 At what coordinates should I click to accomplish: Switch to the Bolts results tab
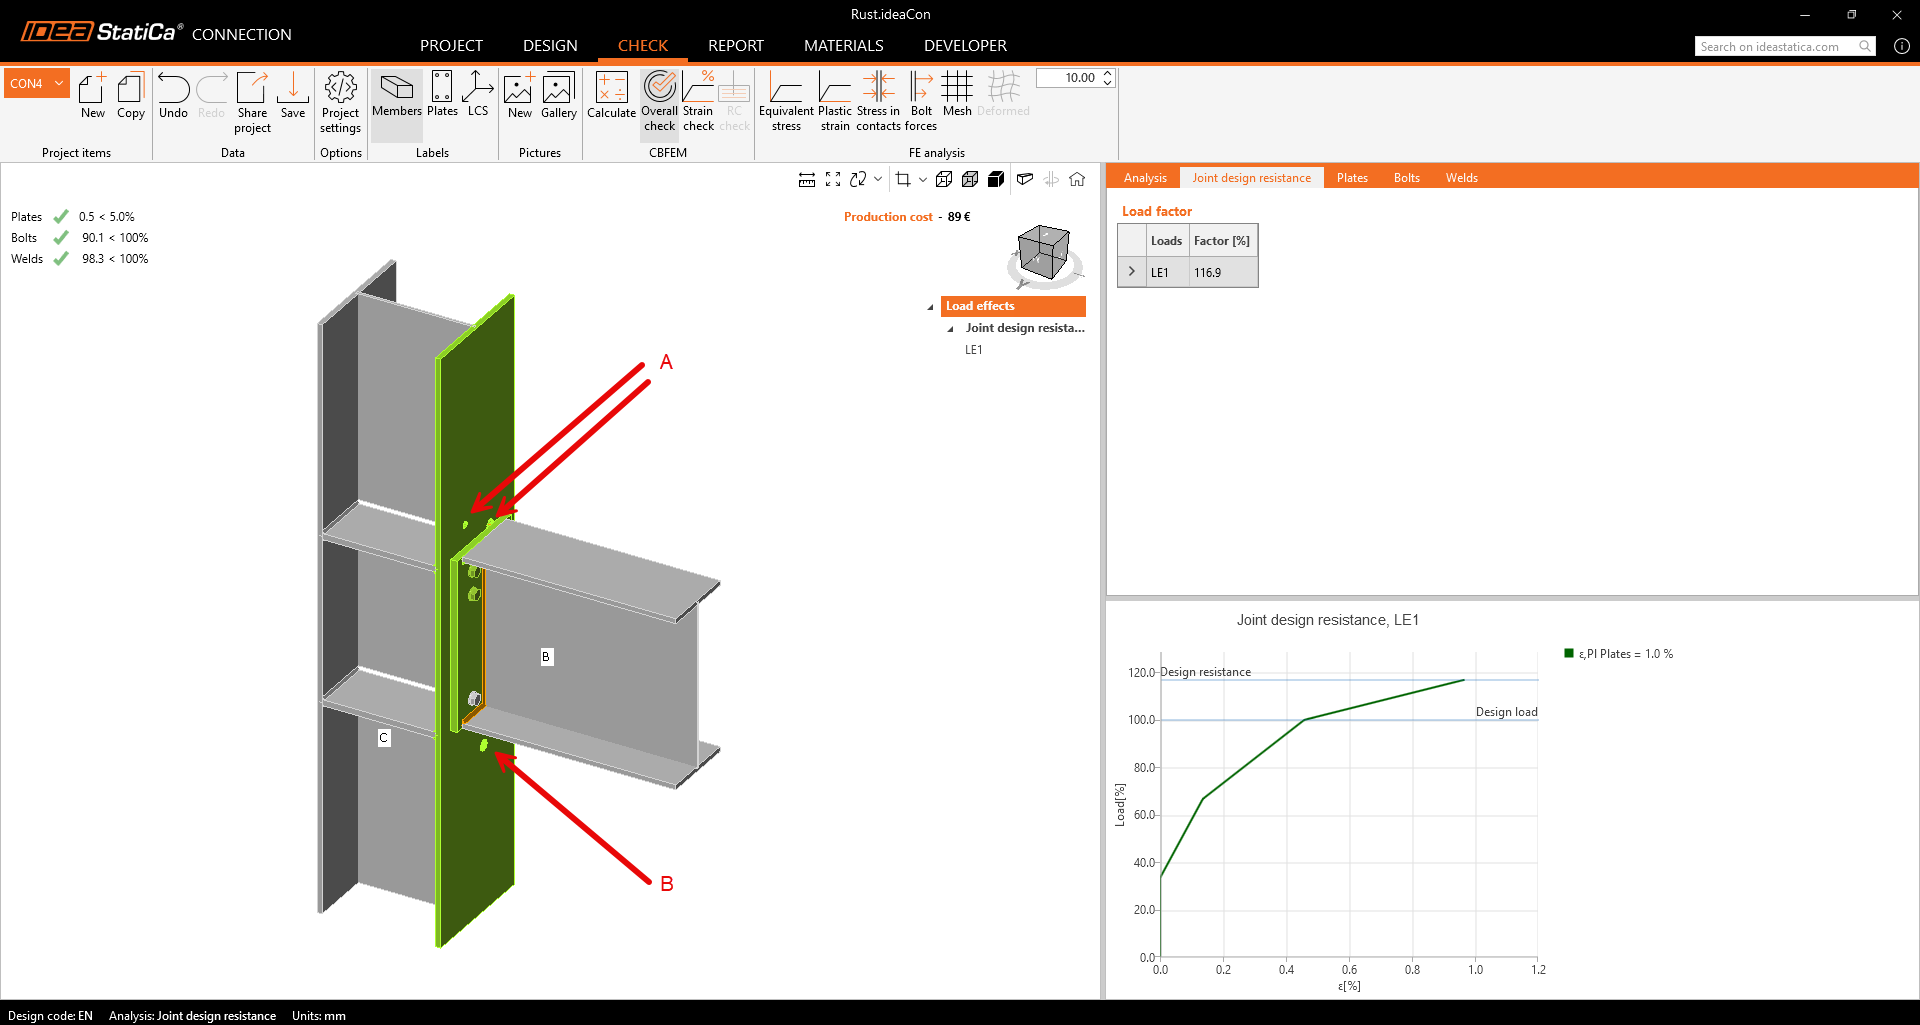coord(1407,178)
